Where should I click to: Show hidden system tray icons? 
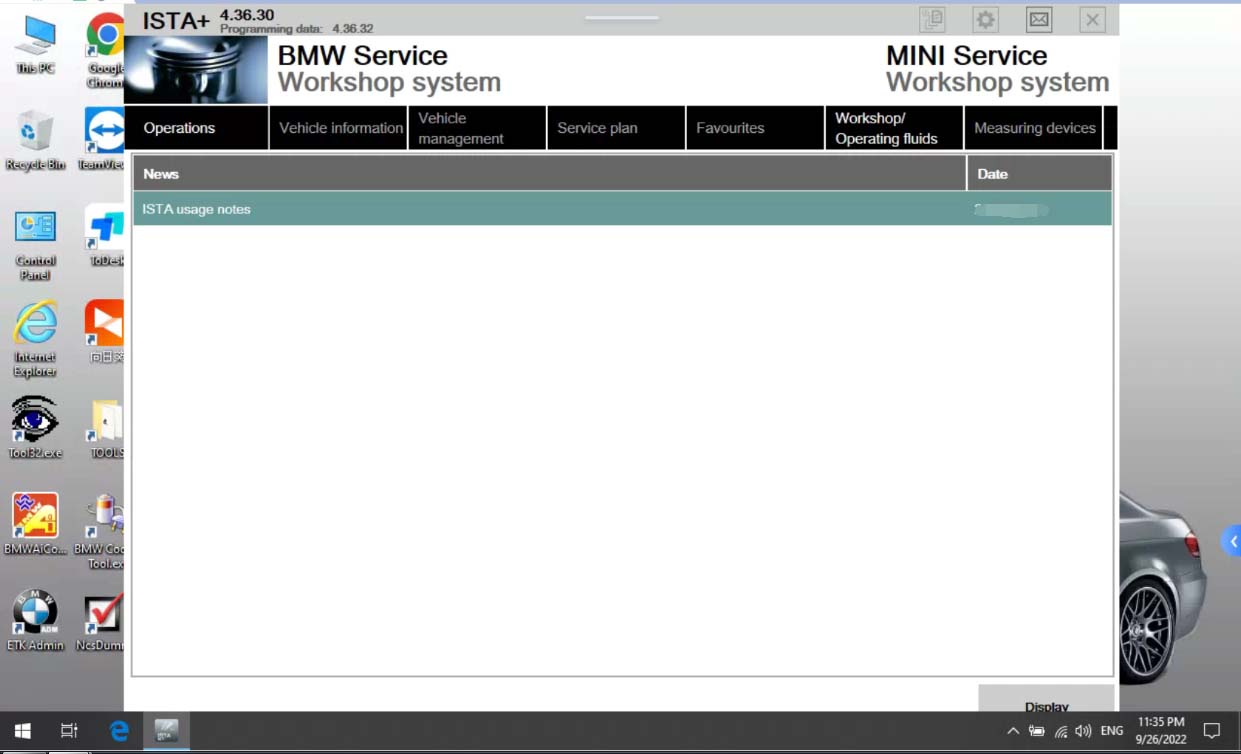click(x=1013, y=731)
